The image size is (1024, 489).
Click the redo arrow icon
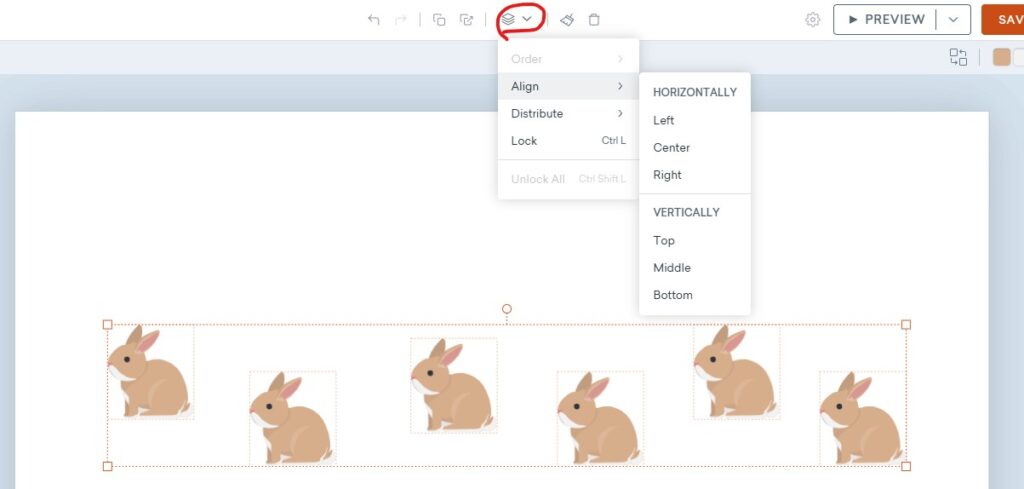(x=401, y=20)
